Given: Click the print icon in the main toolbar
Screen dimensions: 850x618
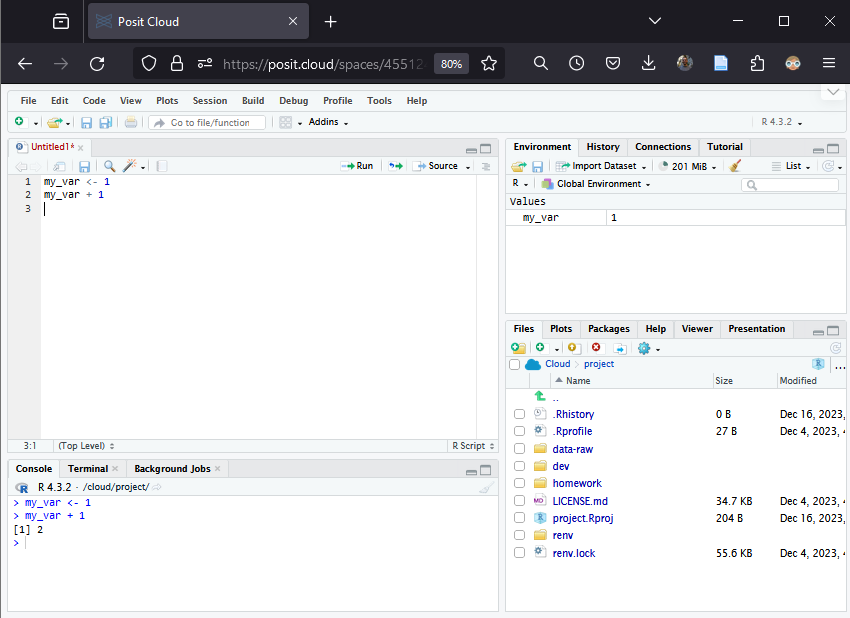Looking at the screenshot, I should click(131, 122).
